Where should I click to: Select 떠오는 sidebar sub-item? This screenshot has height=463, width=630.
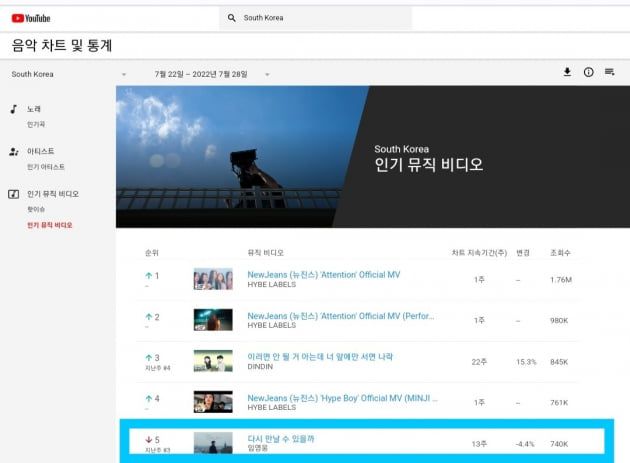[x=36, y=209]
